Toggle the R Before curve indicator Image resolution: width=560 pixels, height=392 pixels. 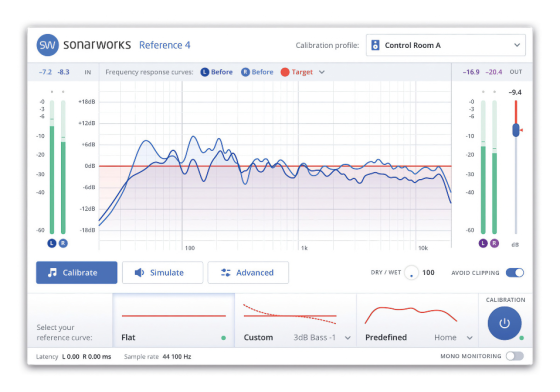click(245, 72)
